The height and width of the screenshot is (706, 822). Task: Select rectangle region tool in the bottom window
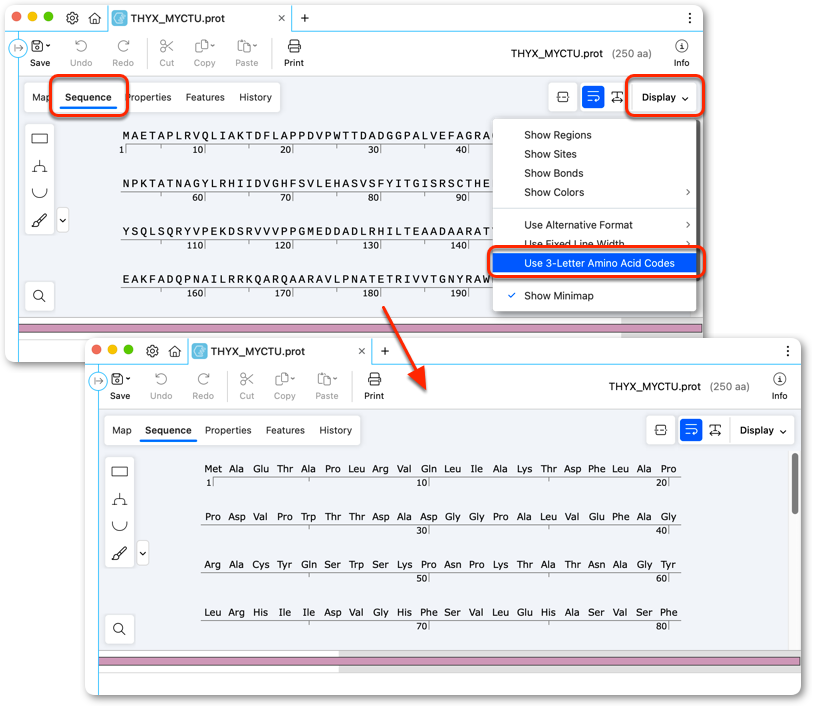(x=120, y=472)
